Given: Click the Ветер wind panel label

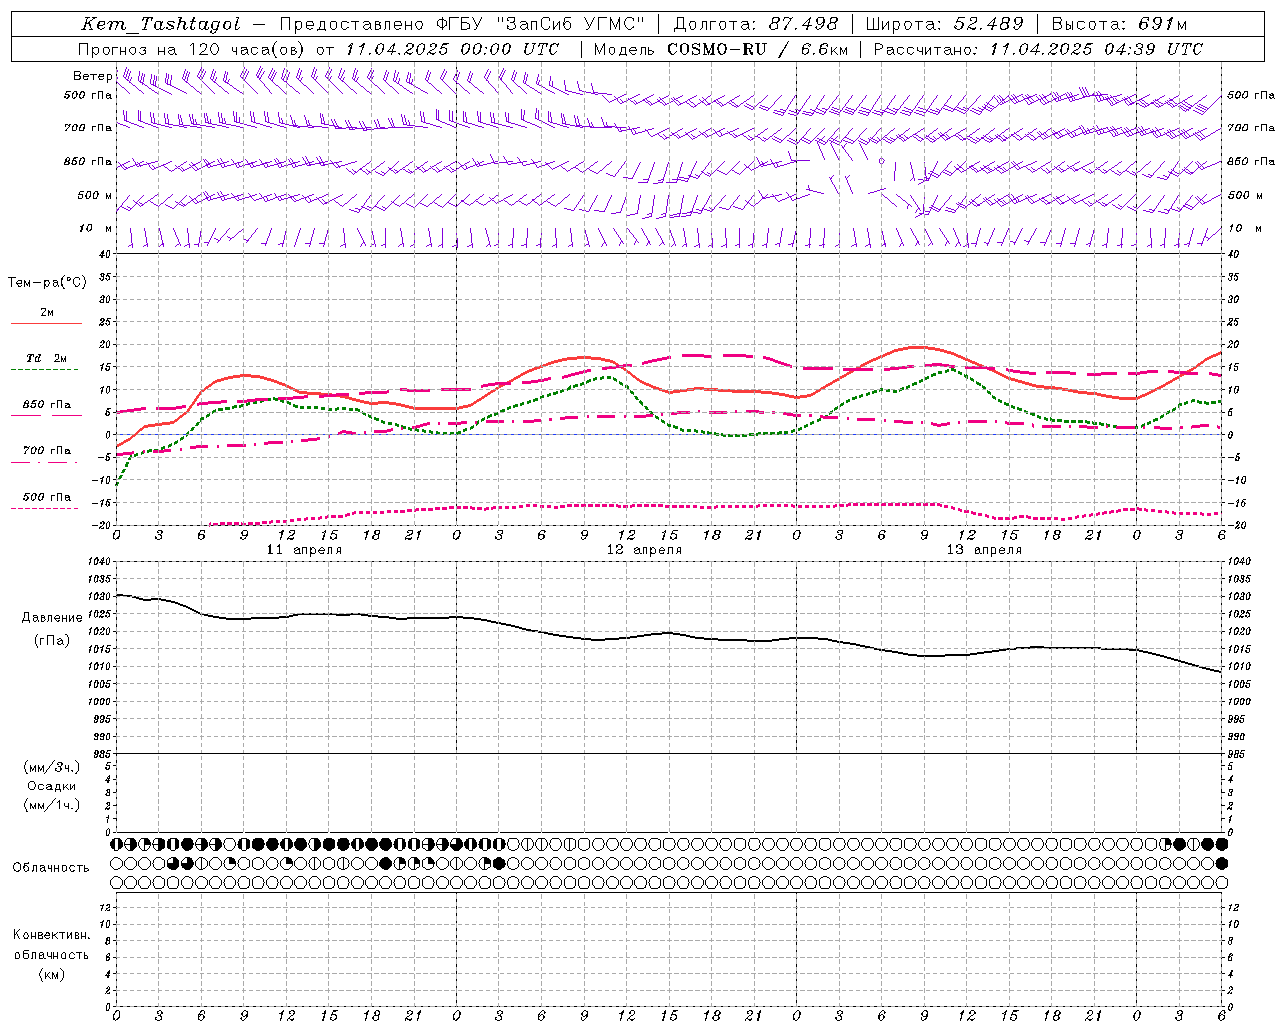Looking at the screenshot, I should pos(93,76).
